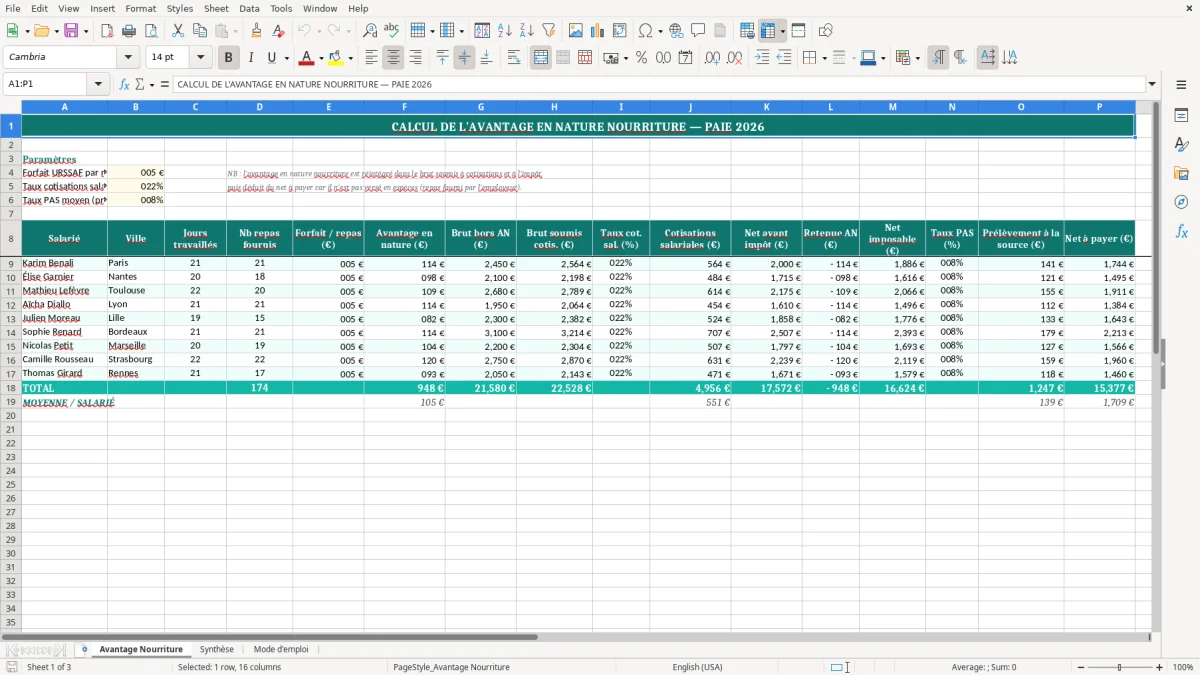Add a decimal place
Viewport: 1200px width, 675px height.
coord(712,58)
